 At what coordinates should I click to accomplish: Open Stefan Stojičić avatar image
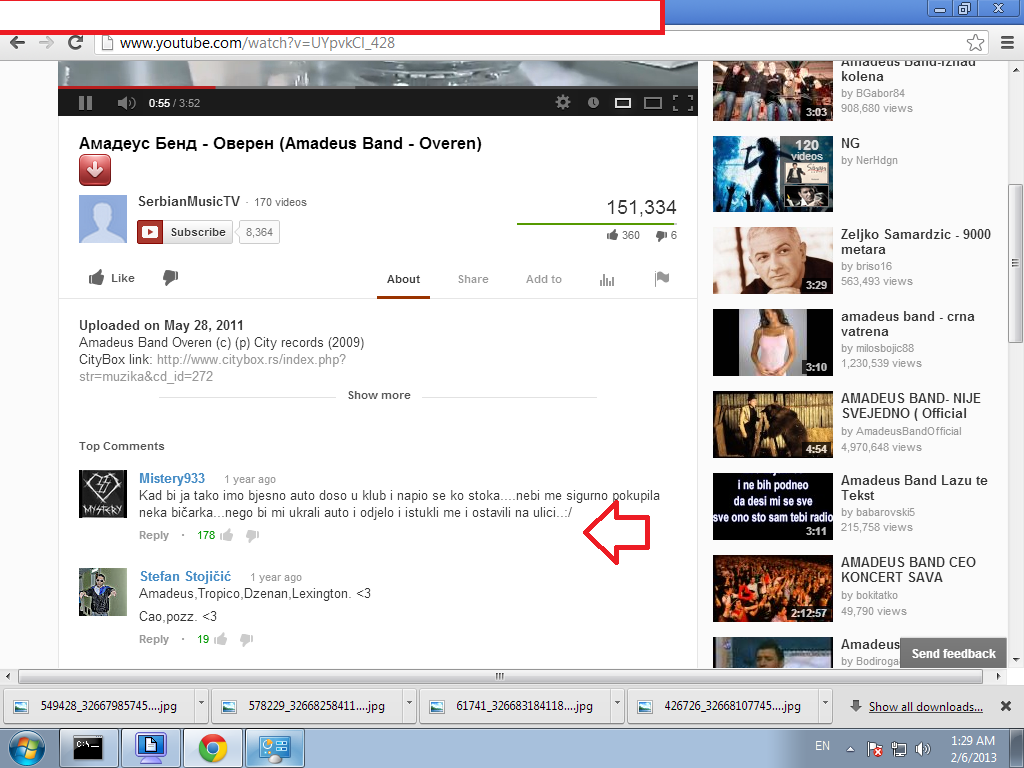pos(103,592)
